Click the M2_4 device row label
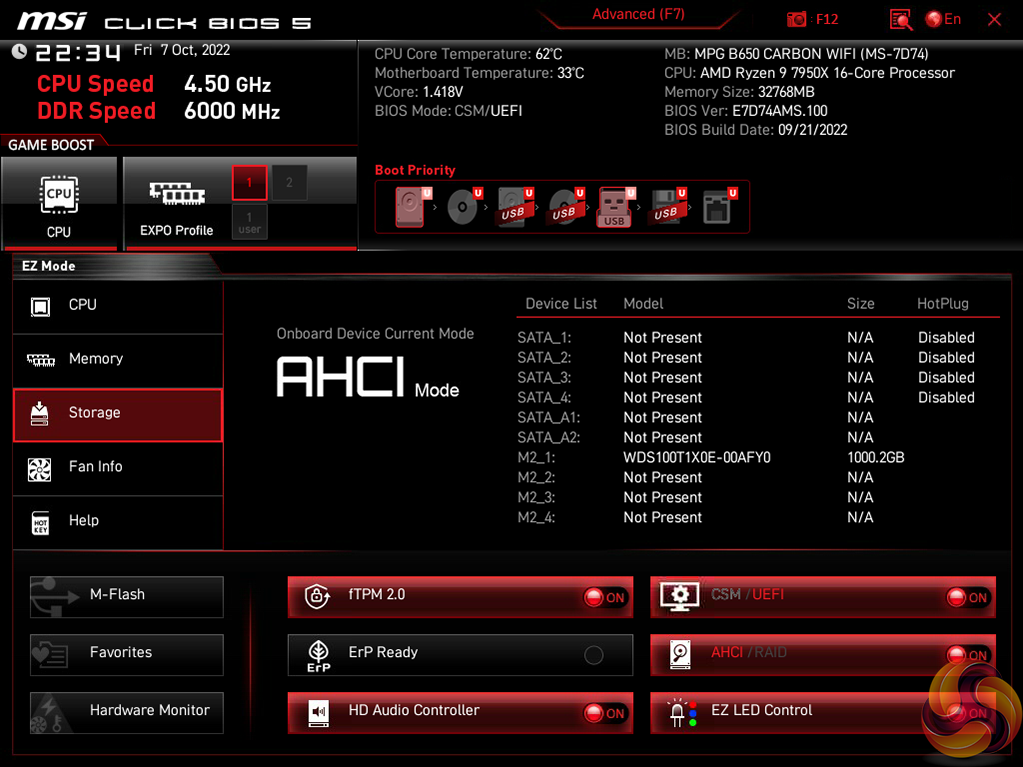The image size is (1023, 767). tap(536, 518)
